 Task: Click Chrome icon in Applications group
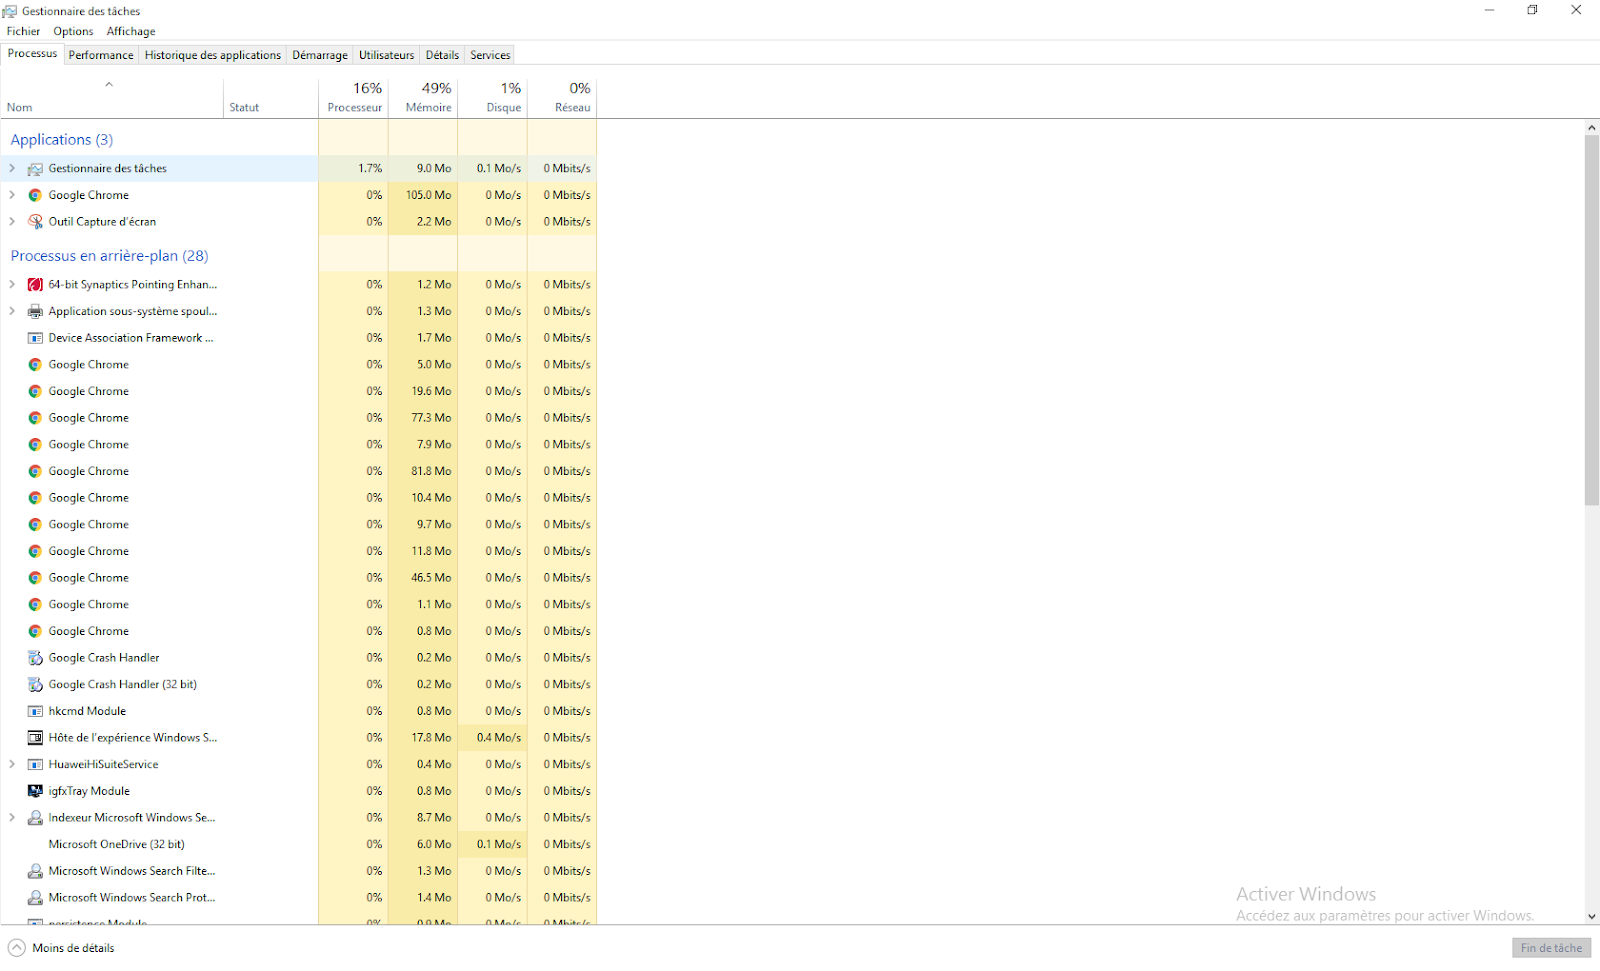[35, 195]
